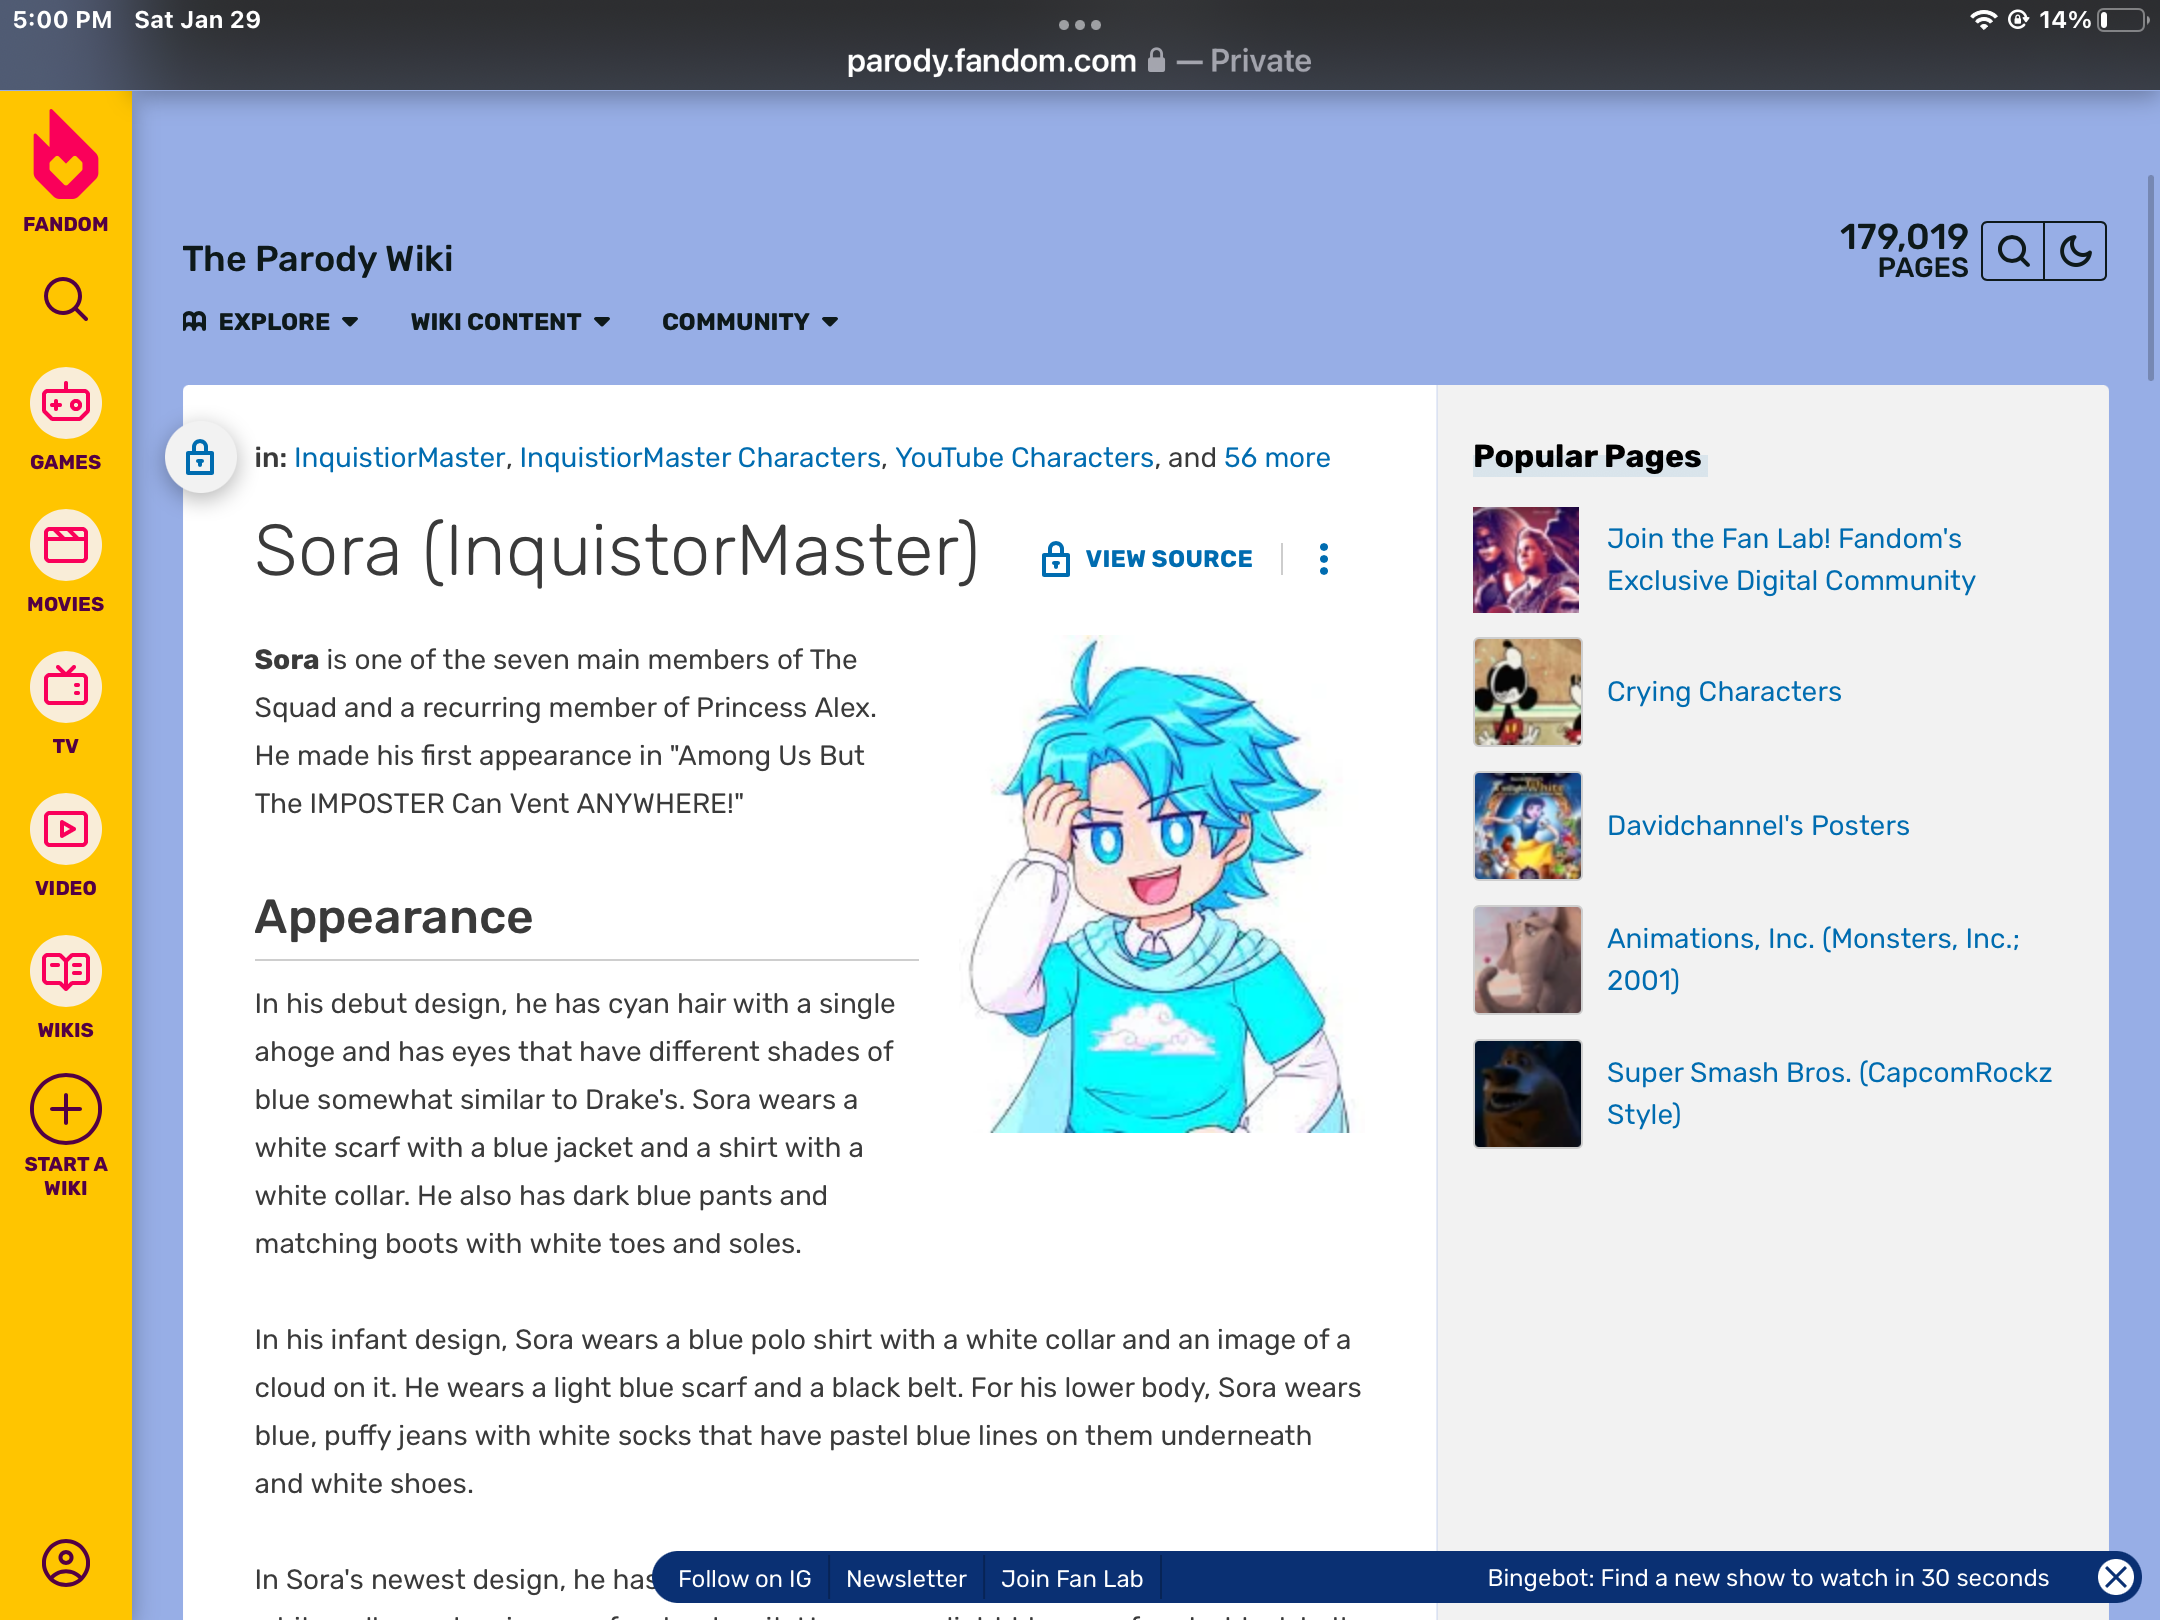
Task: Open the Games section icon
Action: pos(65,404)
